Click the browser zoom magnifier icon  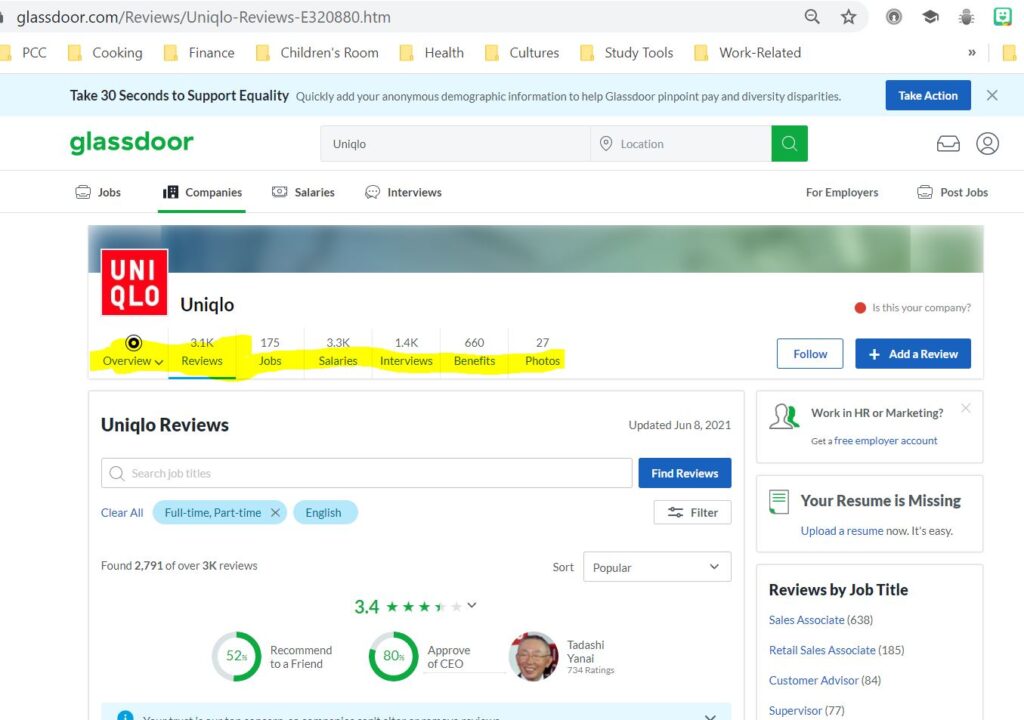pos(812,16)
